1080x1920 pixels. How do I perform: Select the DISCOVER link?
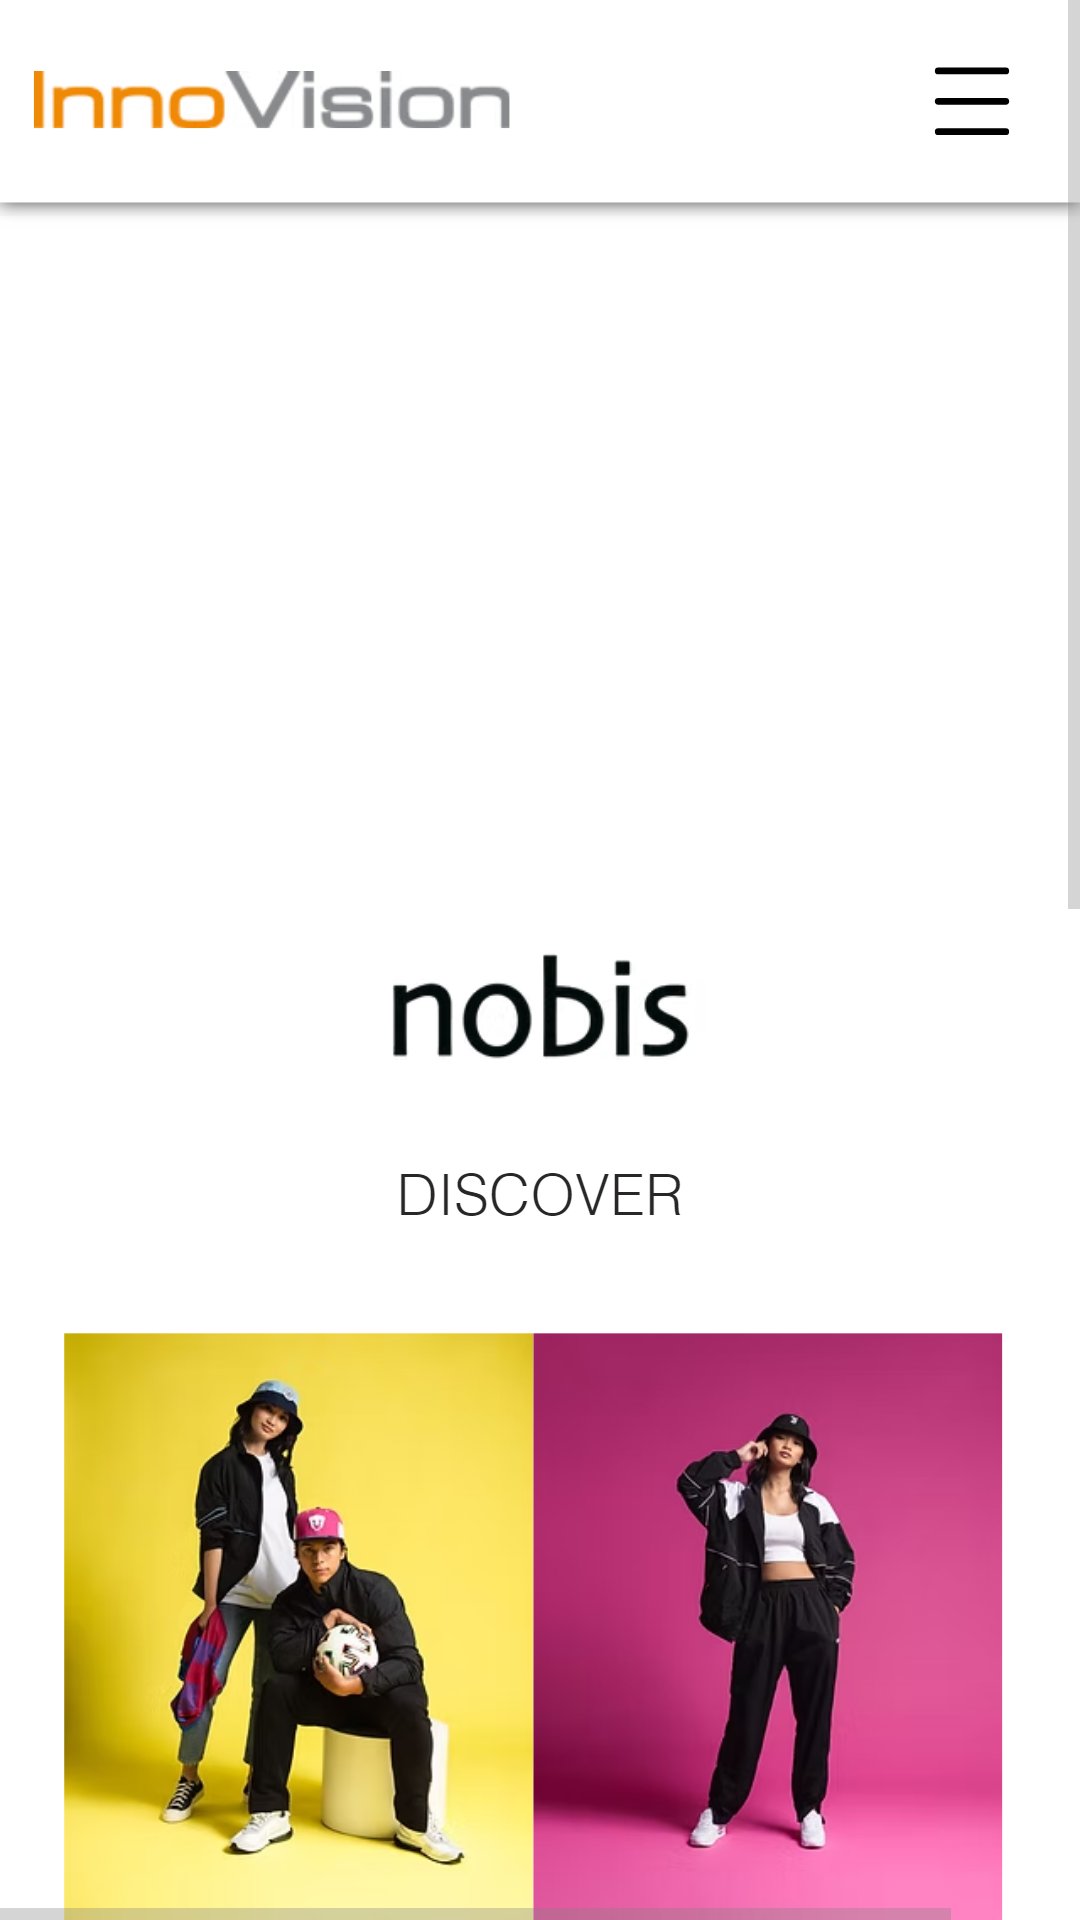pos(540,1195)
